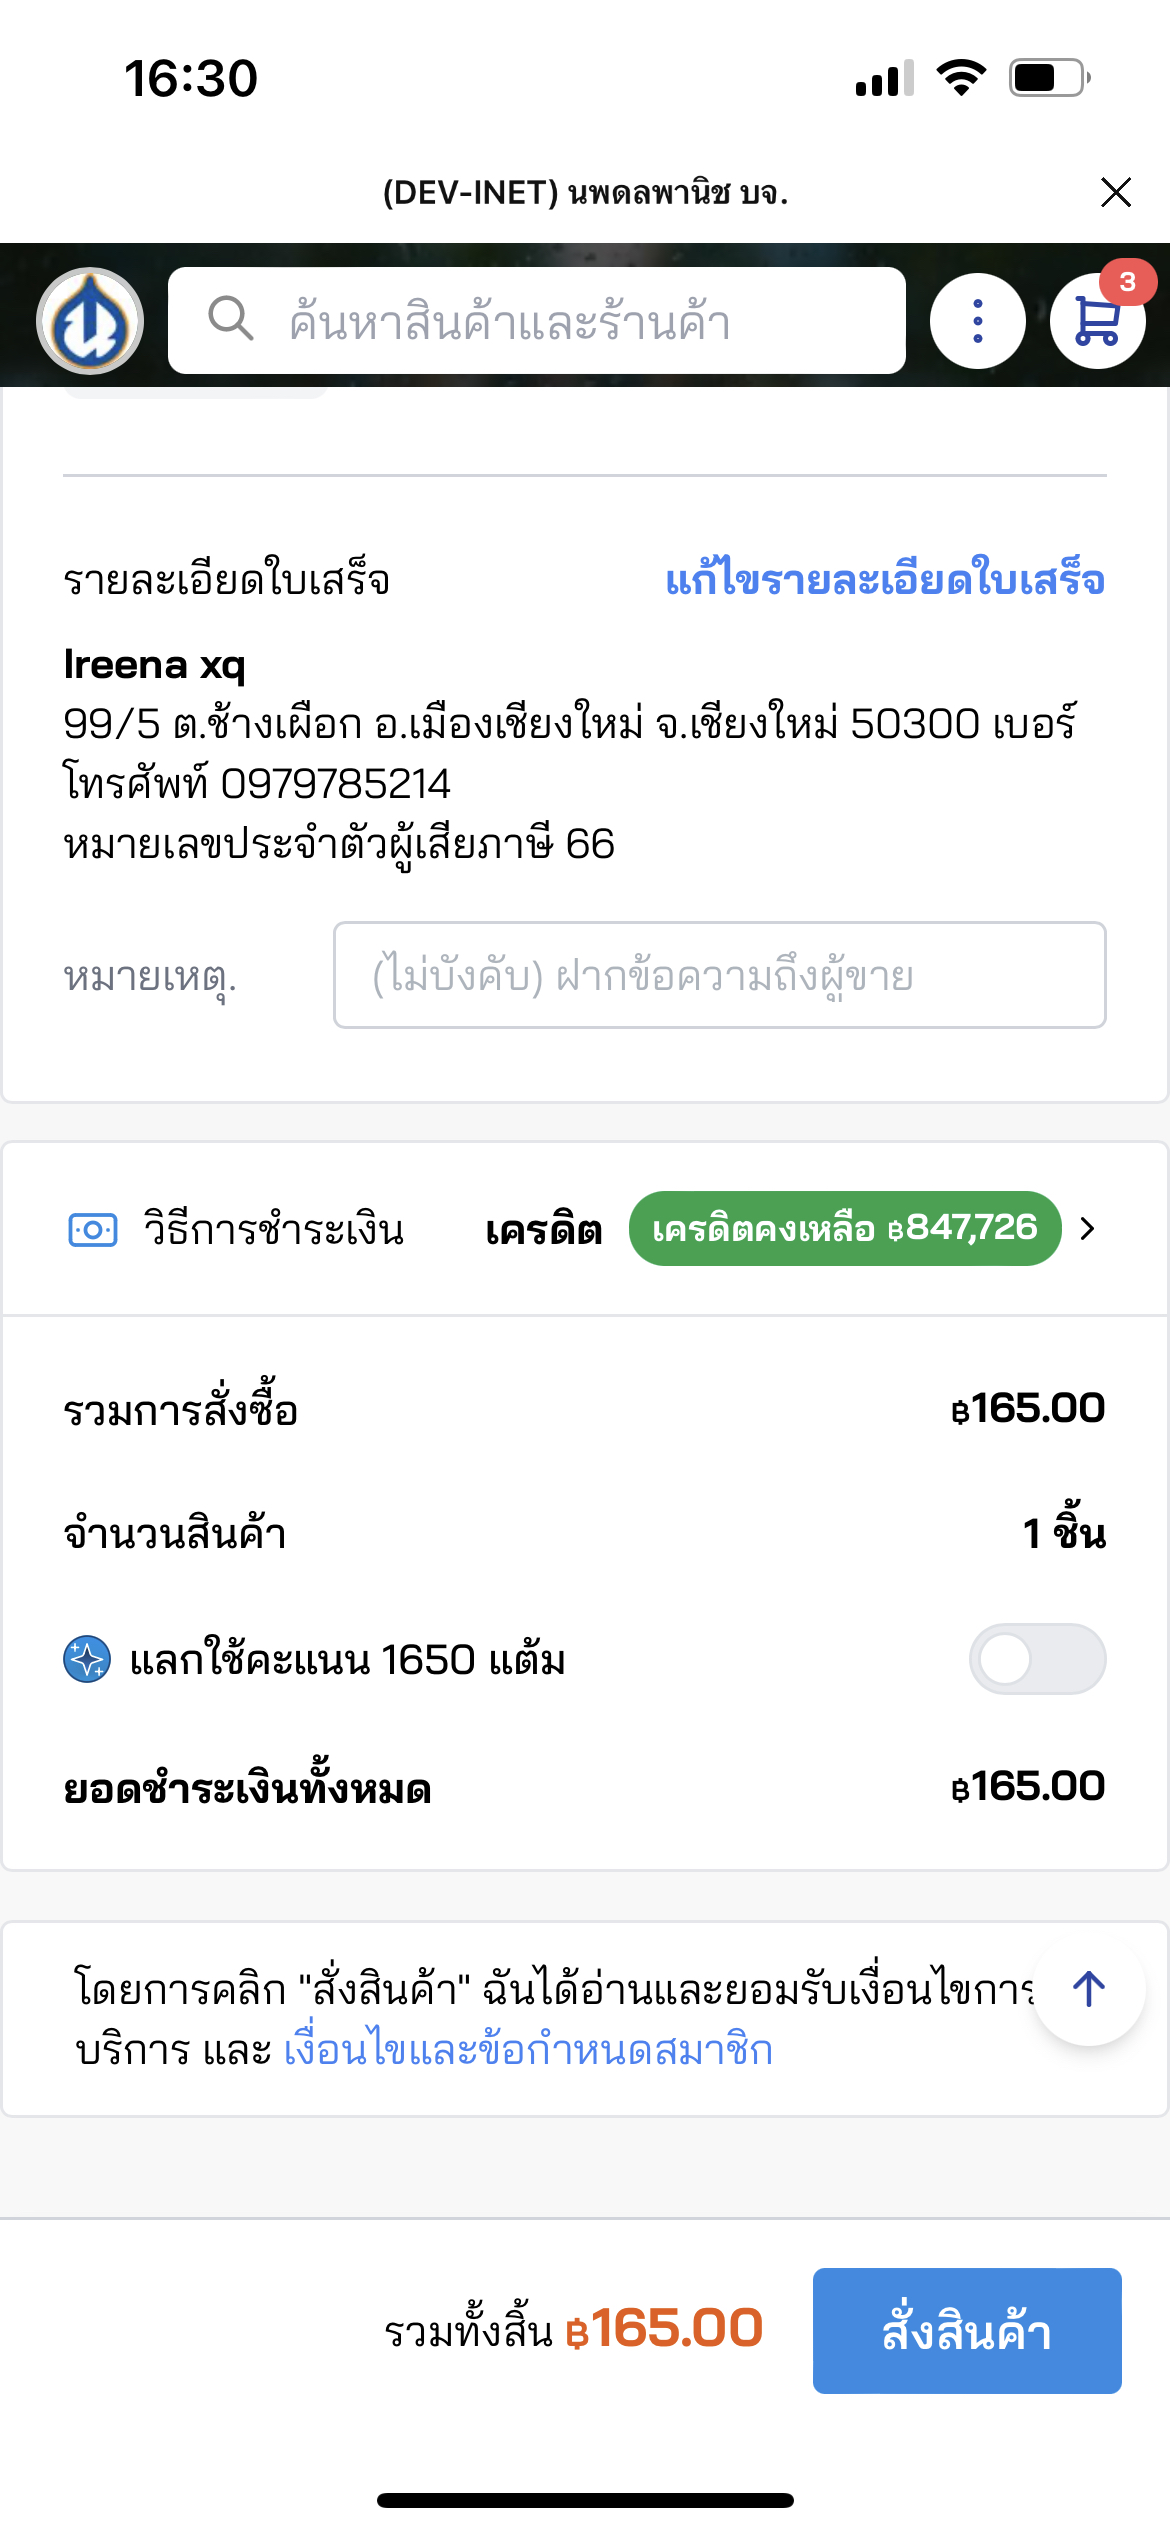Tap the three-dot more options button
The height and width of the screenshot is (2532, 1170).
pyautogui.click(x=977, y=322)
